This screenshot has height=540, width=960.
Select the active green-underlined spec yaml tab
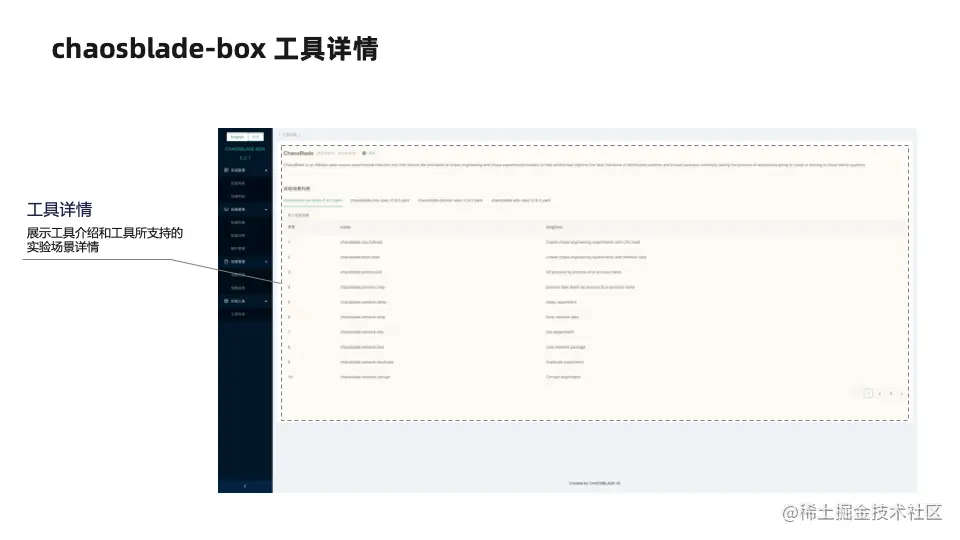(x=312, y=200)
